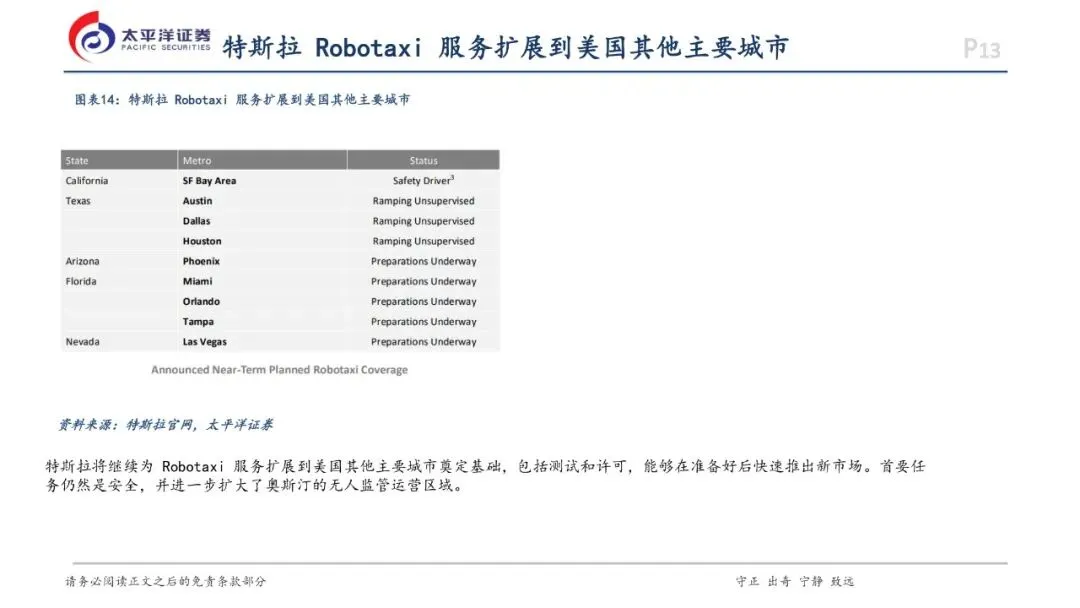Screen dimensions: 1080x608
Task: Click the Safety Driver status cell
Action: (424, 180)
